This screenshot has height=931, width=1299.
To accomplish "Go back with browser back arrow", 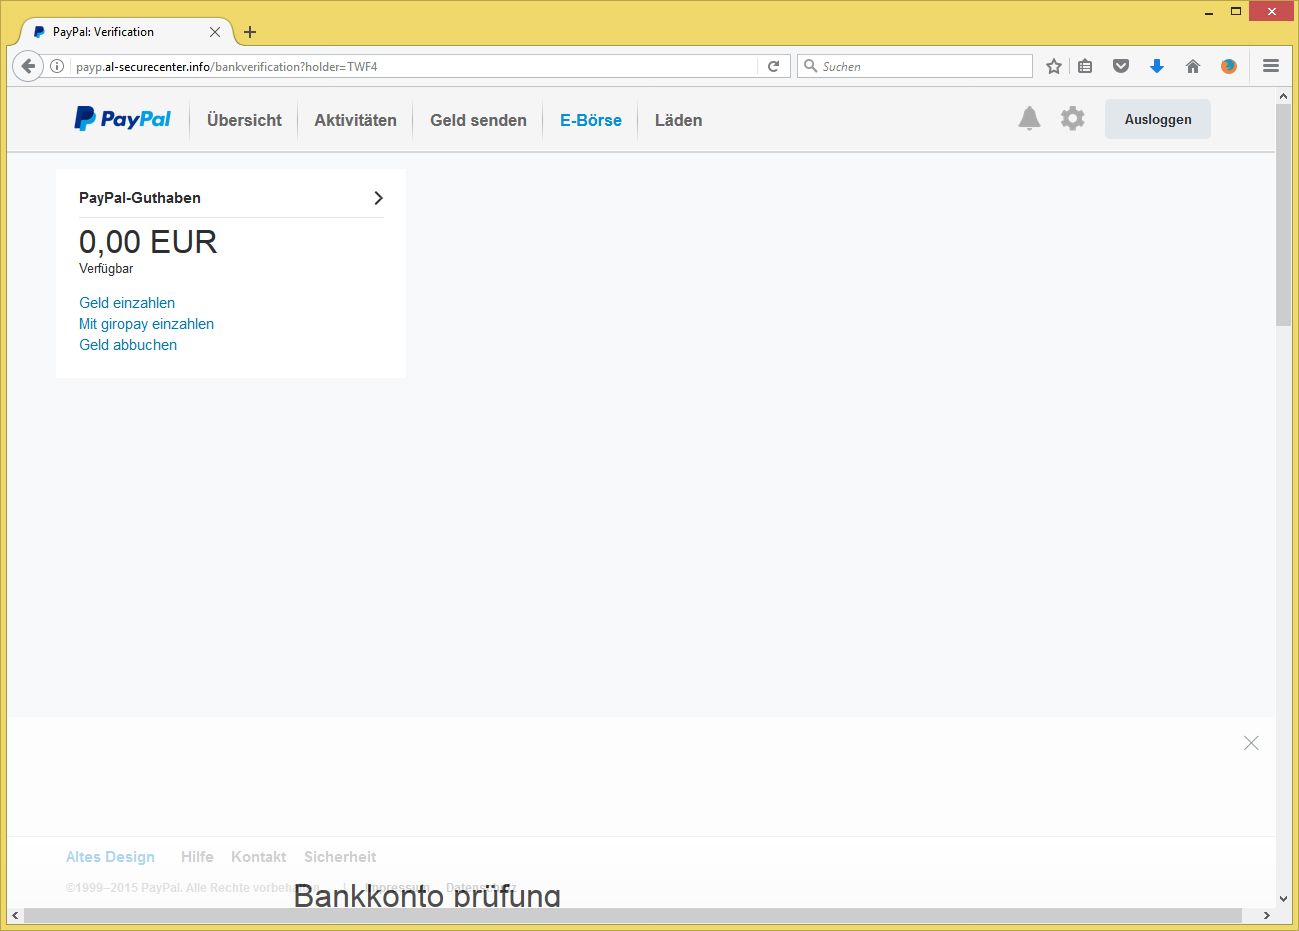I will coord(28,66).
